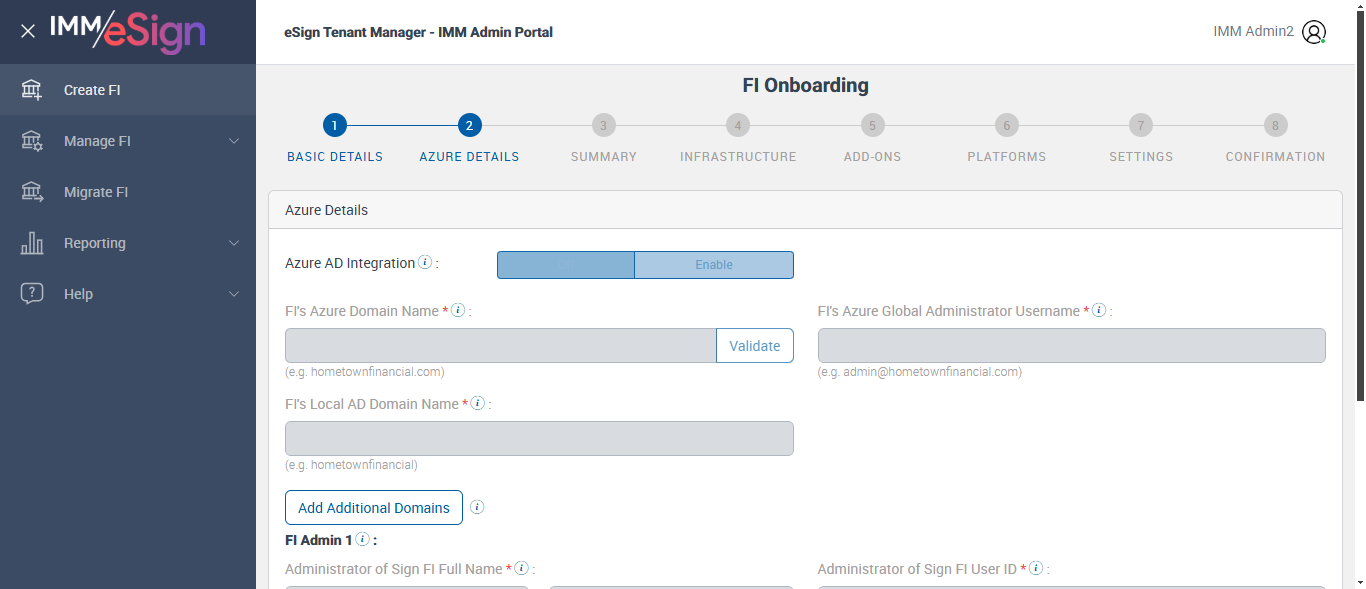The image size is (1366, 589).
Task: Select CONFIRMATION step label
Action: (x=1275, y=157)
